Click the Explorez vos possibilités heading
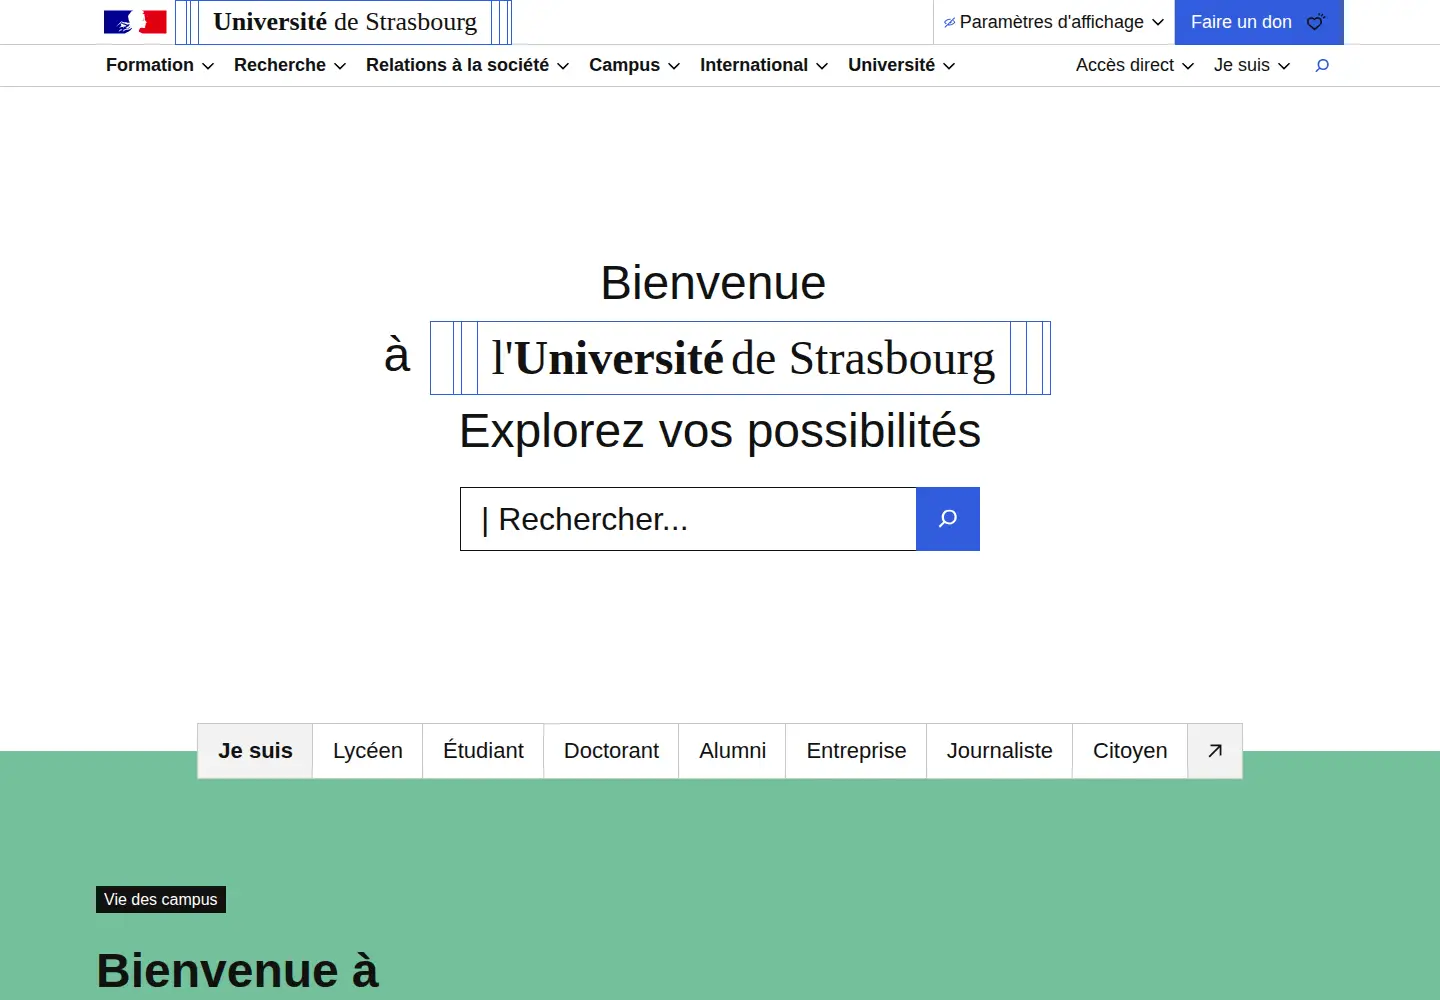The width and height of the screenshot is (1440, 1000). (x=720, y=431)
